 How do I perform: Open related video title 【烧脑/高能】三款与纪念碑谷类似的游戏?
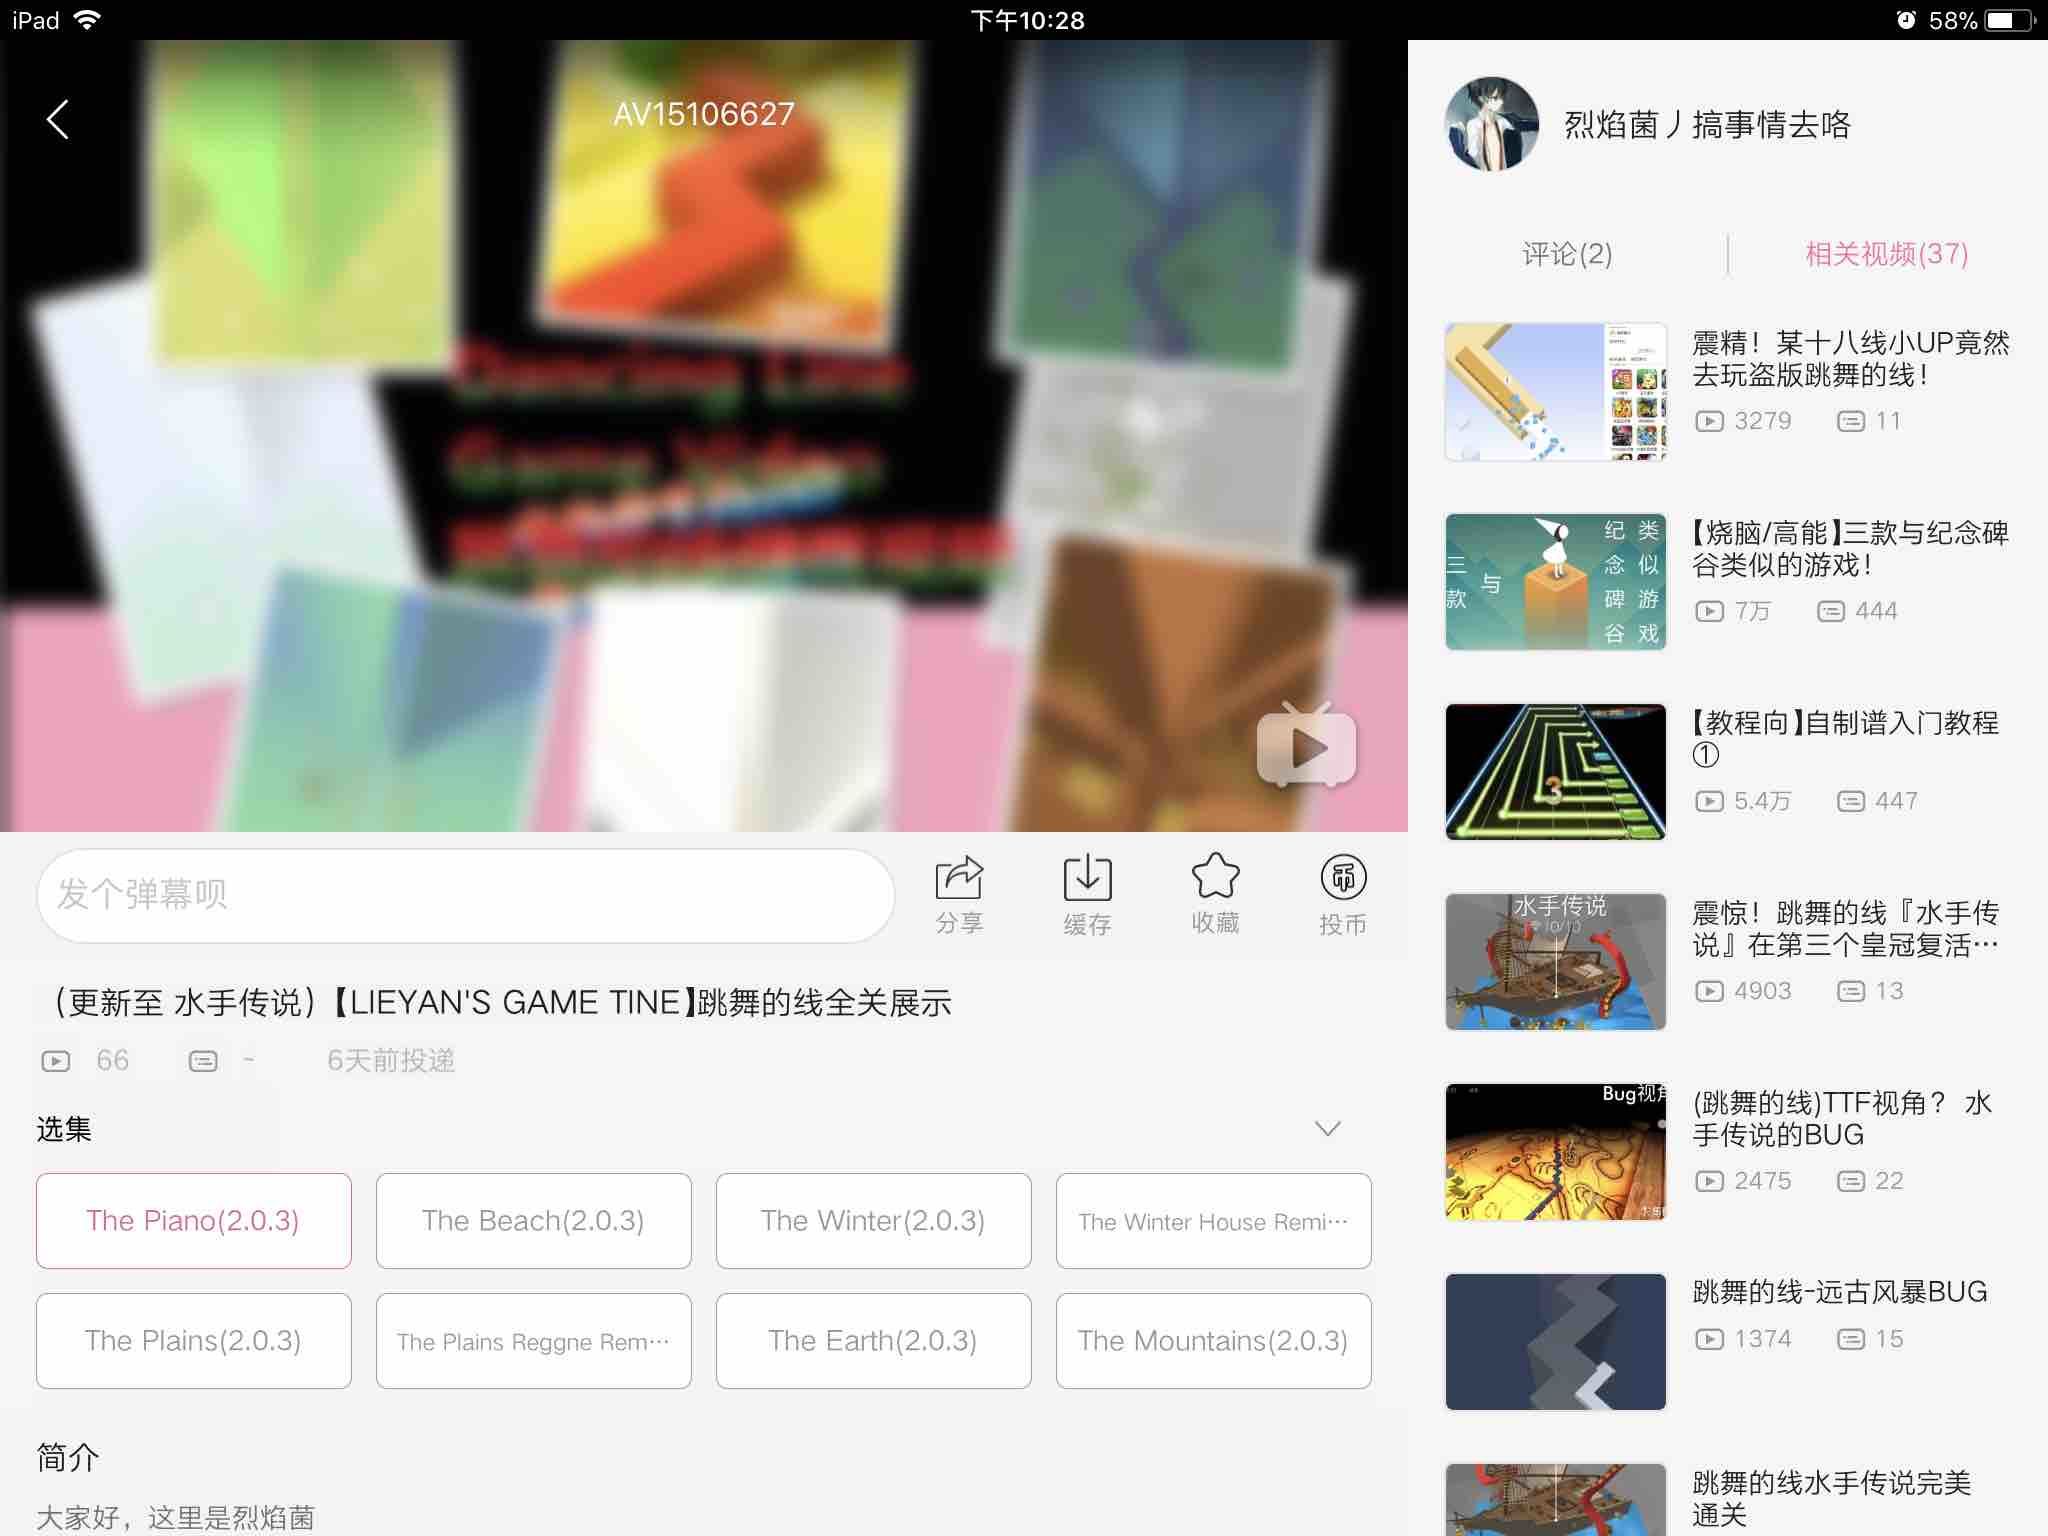pos(1850,549)
